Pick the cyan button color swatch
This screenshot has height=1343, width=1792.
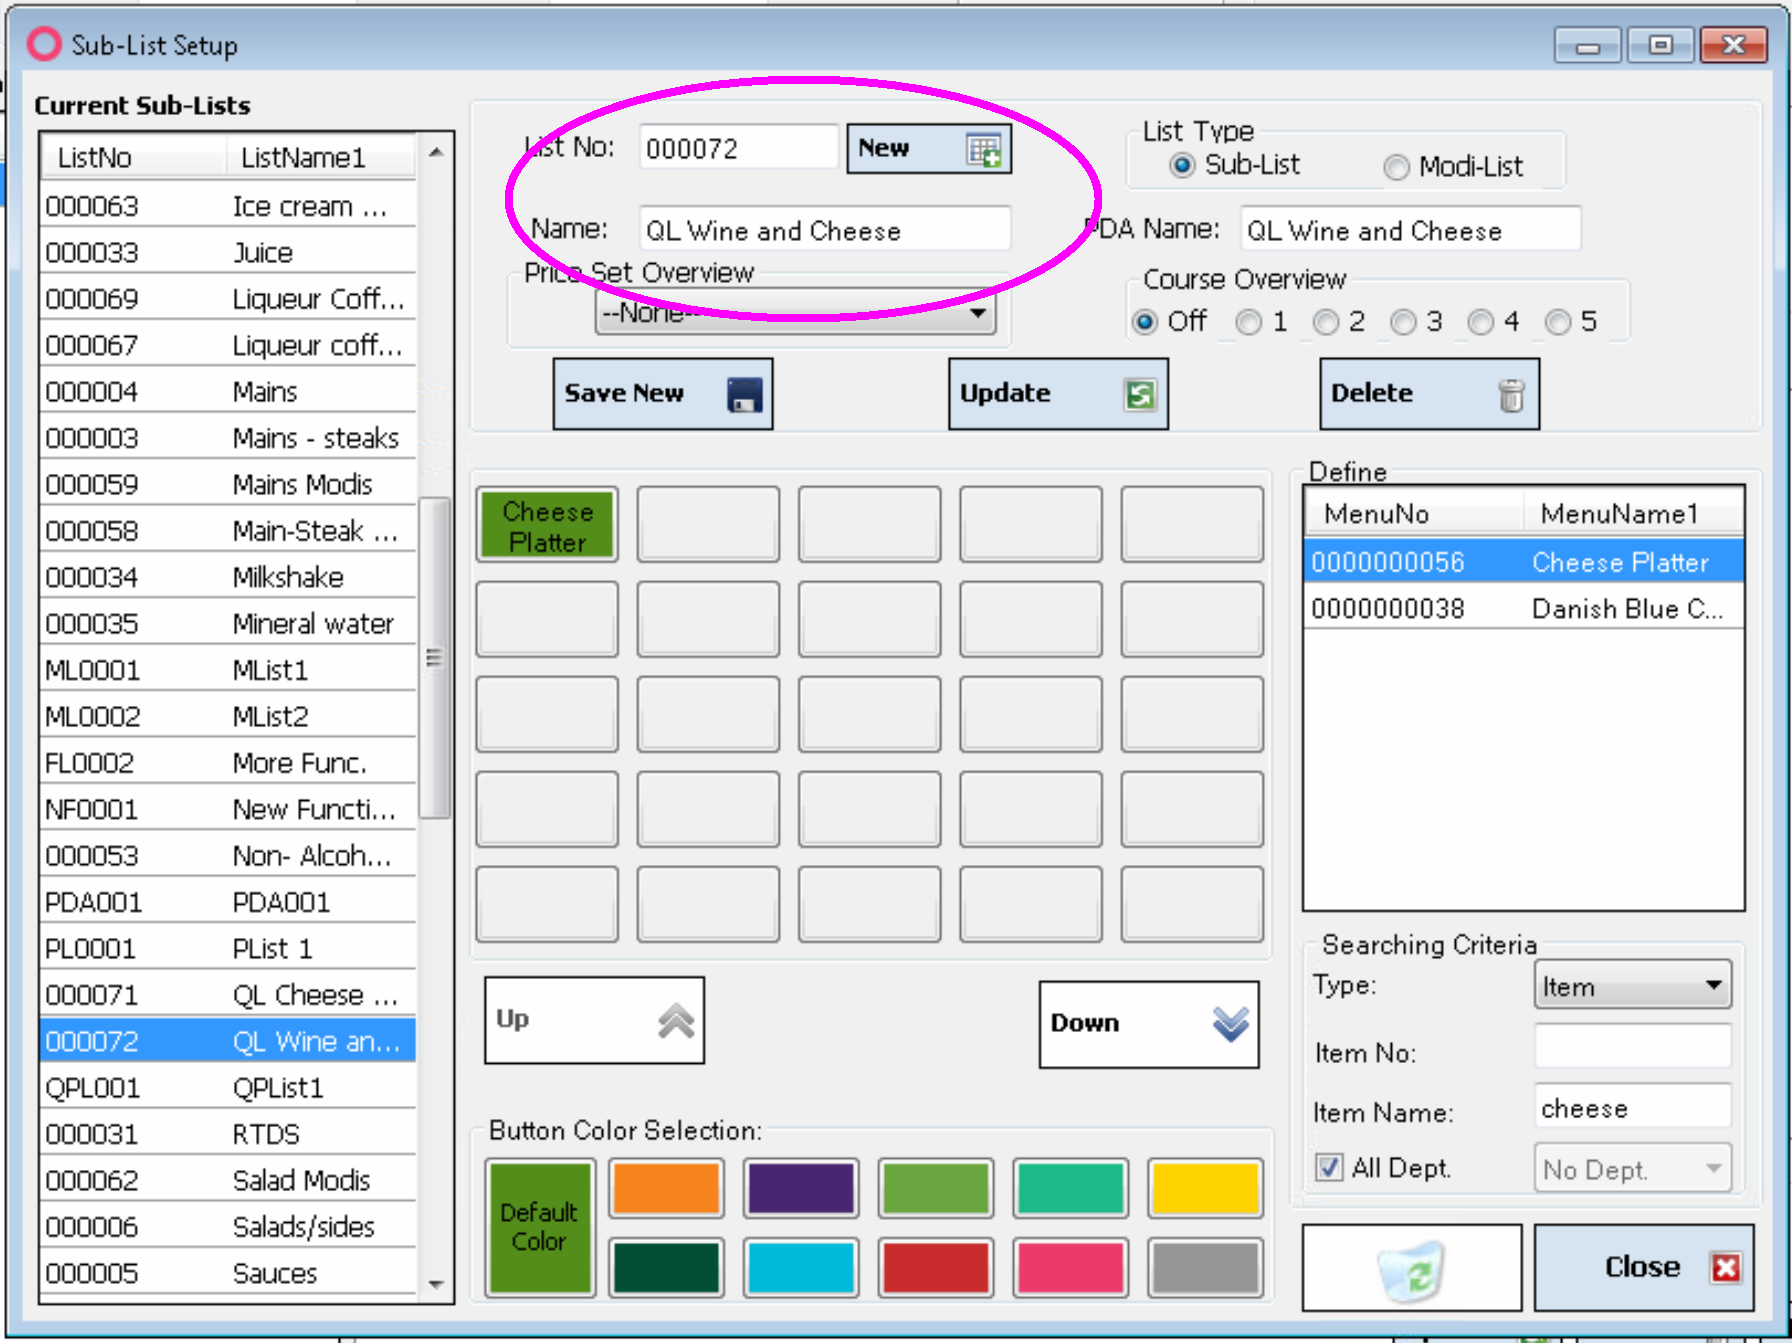click(x=801, y=1268)
